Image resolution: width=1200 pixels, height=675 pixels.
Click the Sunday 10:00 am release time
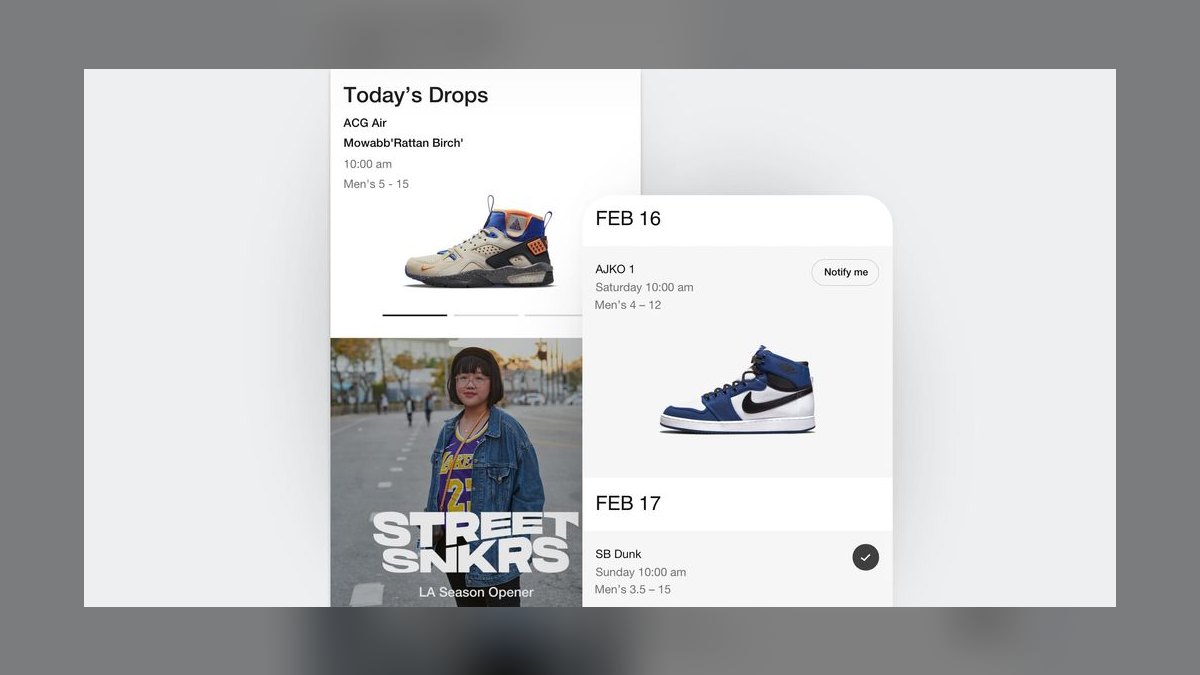click(641, 572)
